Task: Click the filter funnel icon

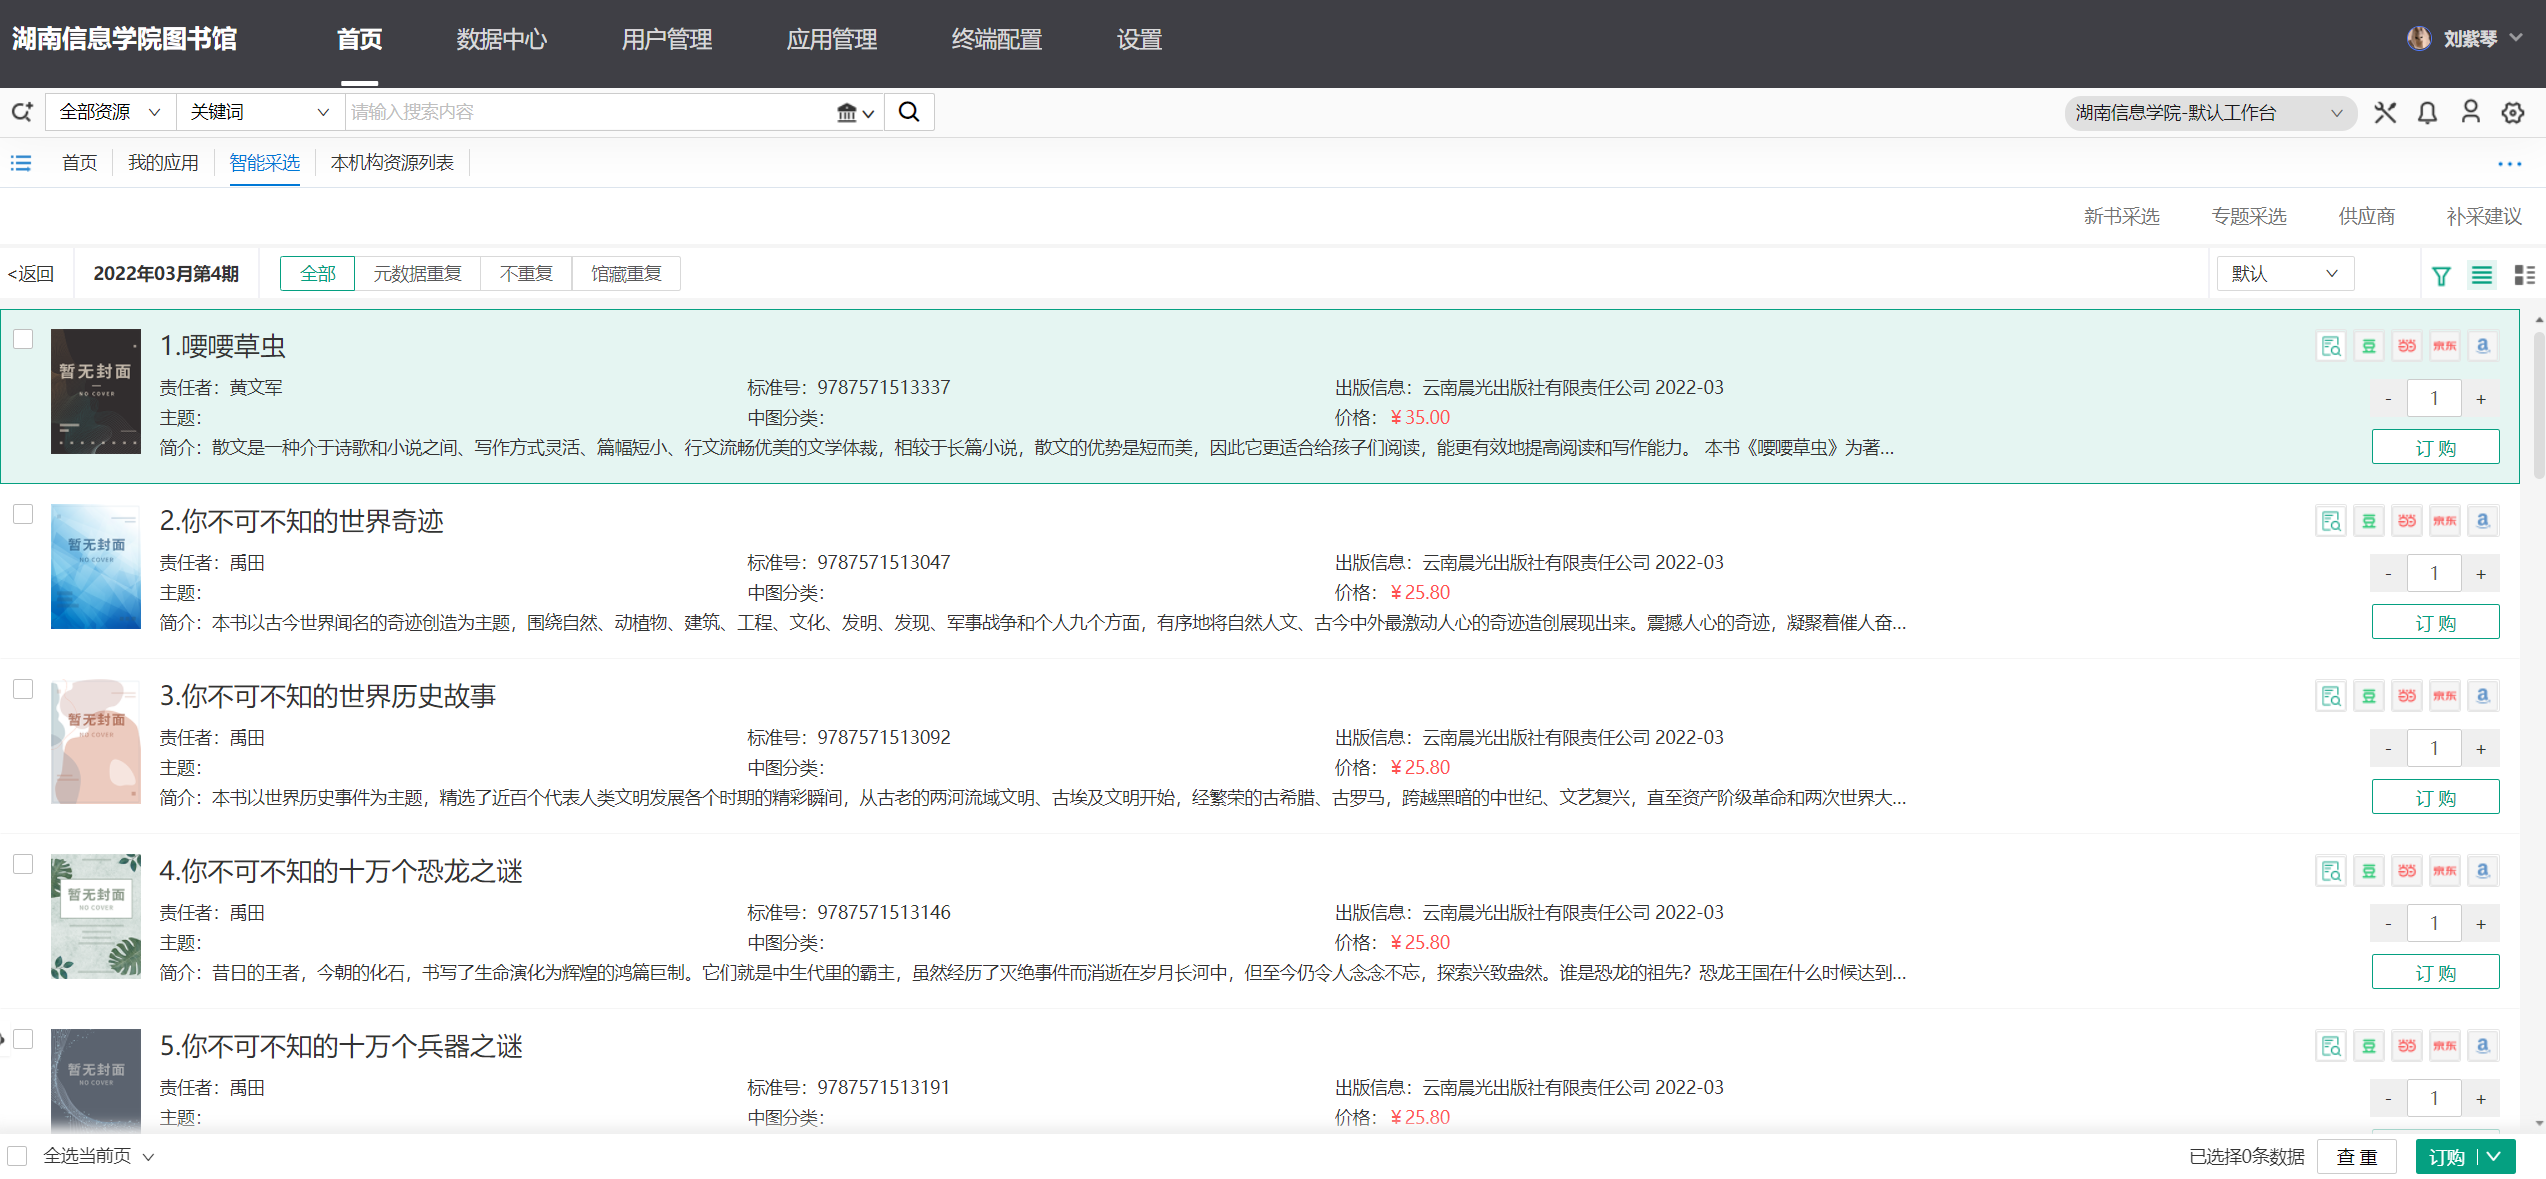Action: 2441,276
